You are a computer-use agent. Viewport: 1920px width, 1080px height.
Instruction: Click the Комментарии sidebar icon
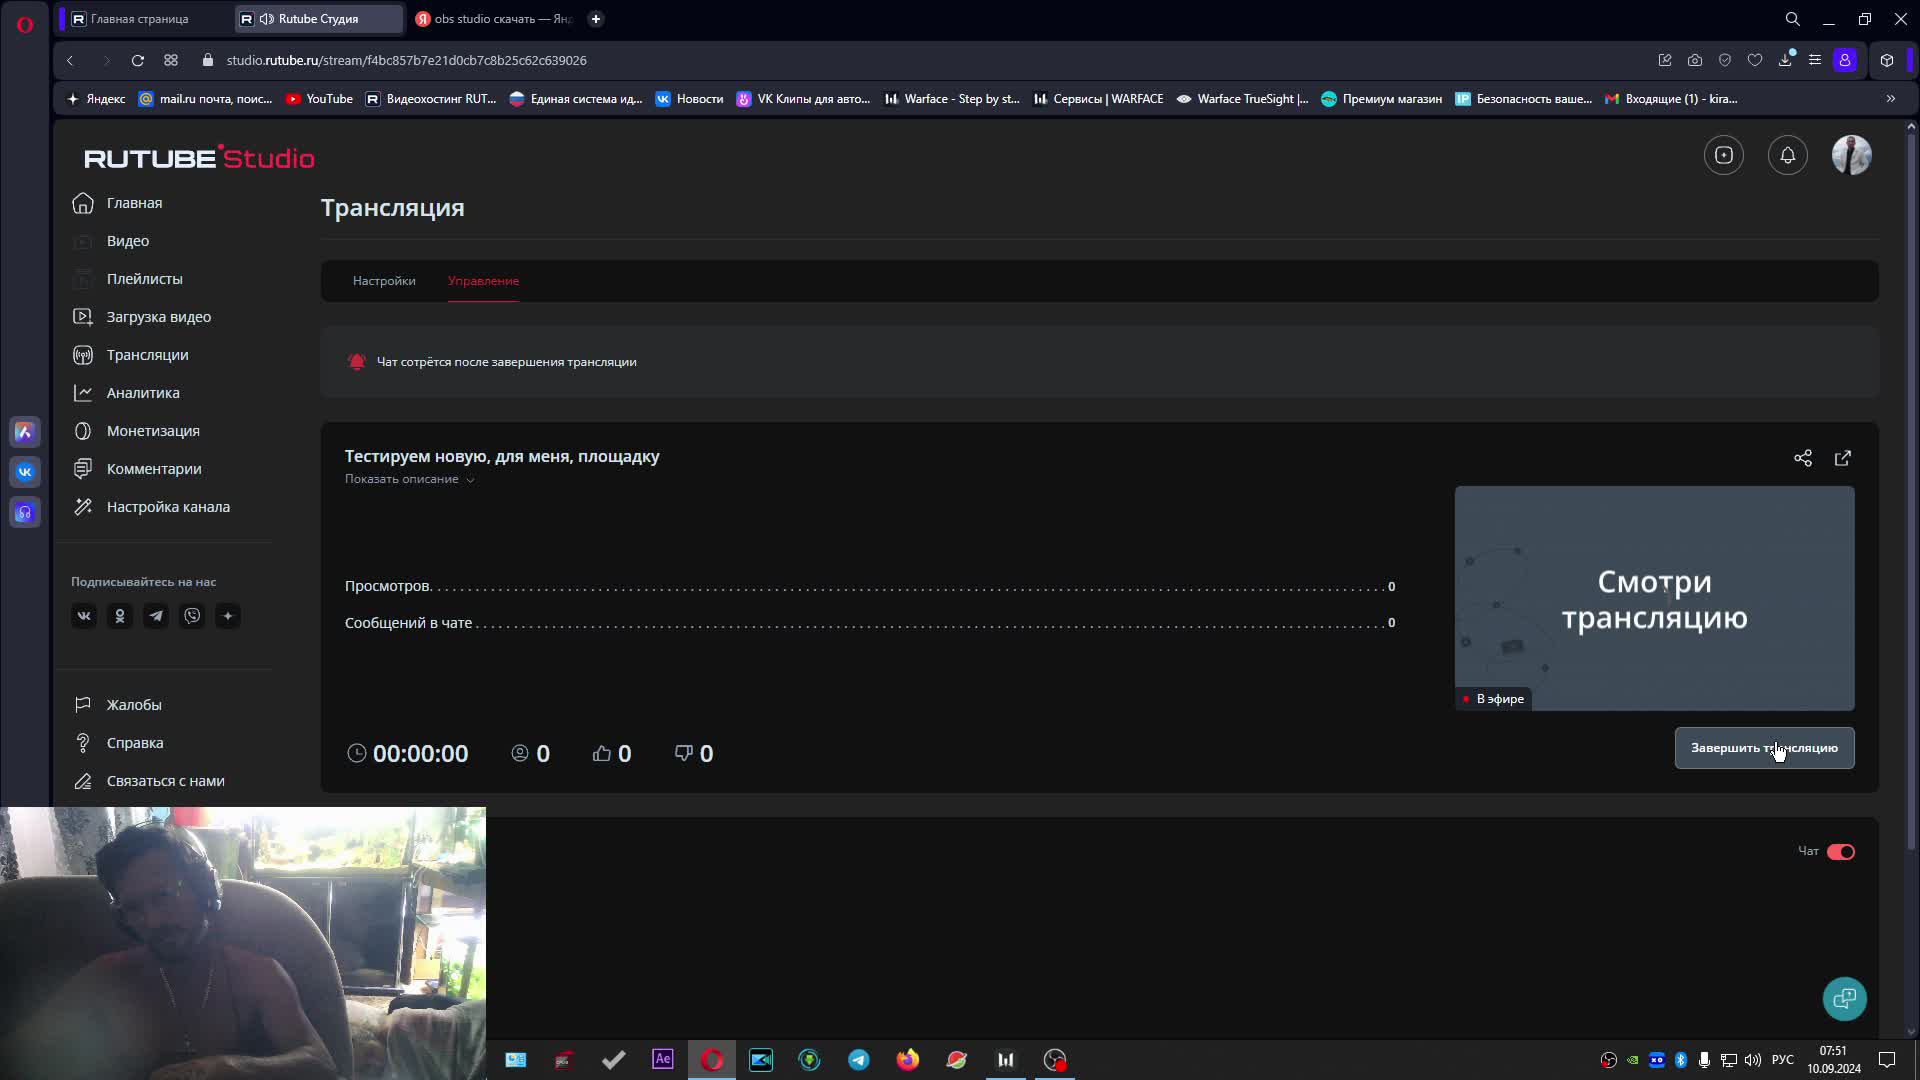(83, 468)
